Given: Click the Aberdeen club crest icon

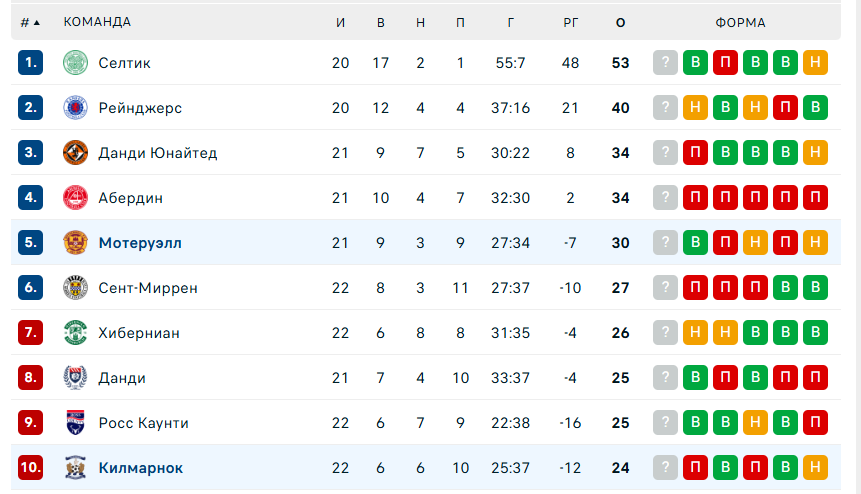Looking at the screenshot, I should point(76,198).
